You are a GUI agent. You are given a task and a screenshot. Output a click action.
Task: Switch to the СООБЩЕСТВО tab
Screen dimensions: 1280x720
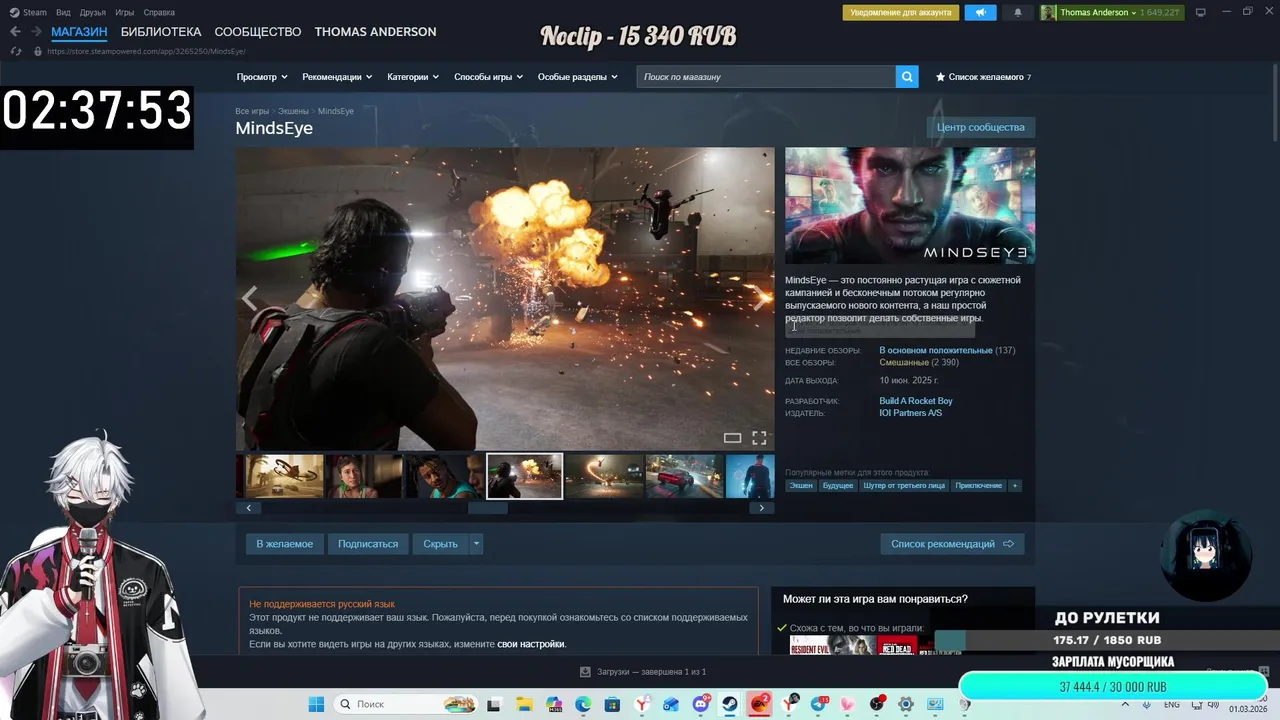[x=258, y=32]
